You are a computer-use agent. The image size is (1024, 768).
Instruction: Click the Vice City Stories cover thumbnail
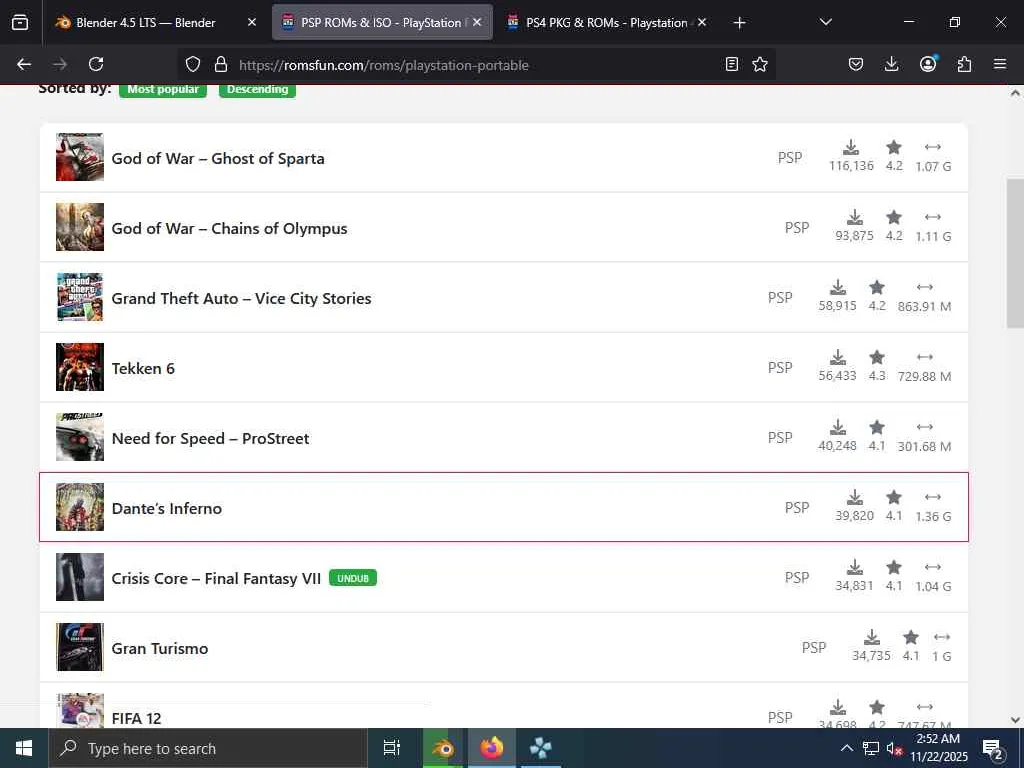pos(80,297)
